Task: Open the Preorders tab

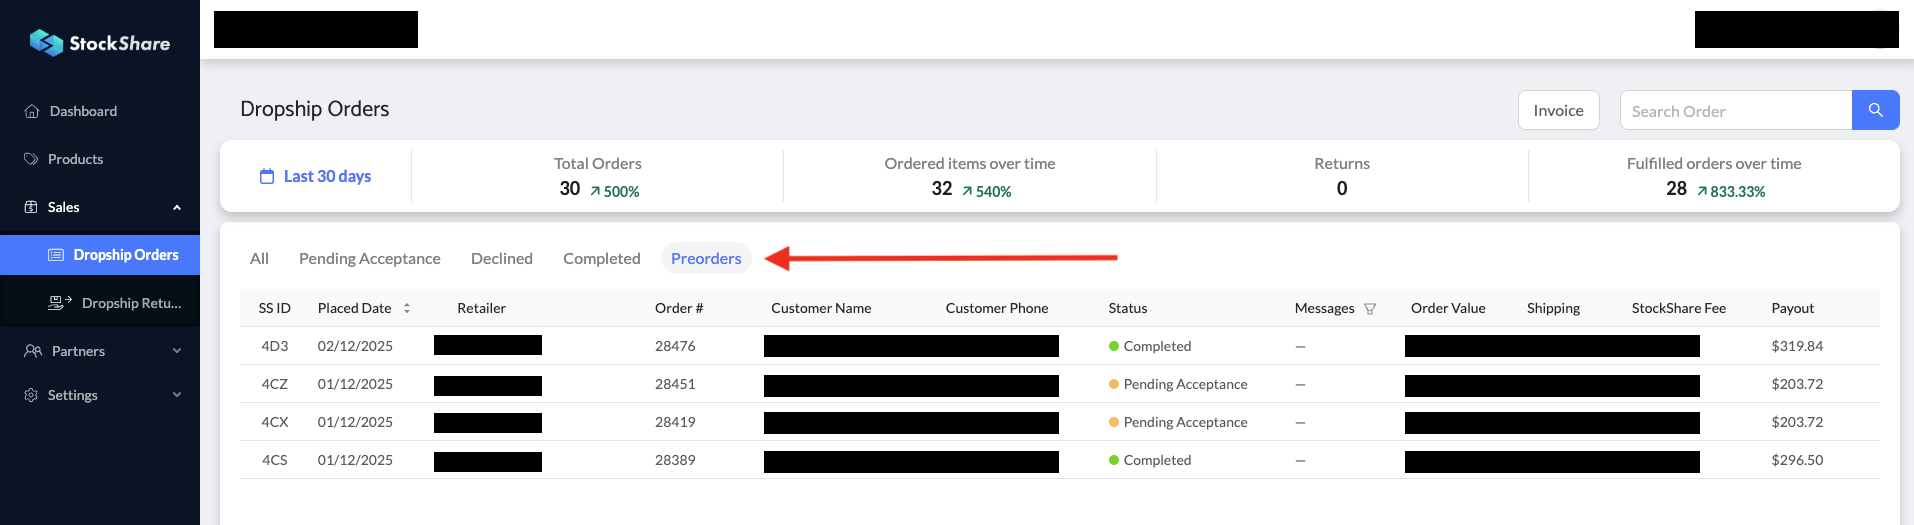Action: (705, 258)
